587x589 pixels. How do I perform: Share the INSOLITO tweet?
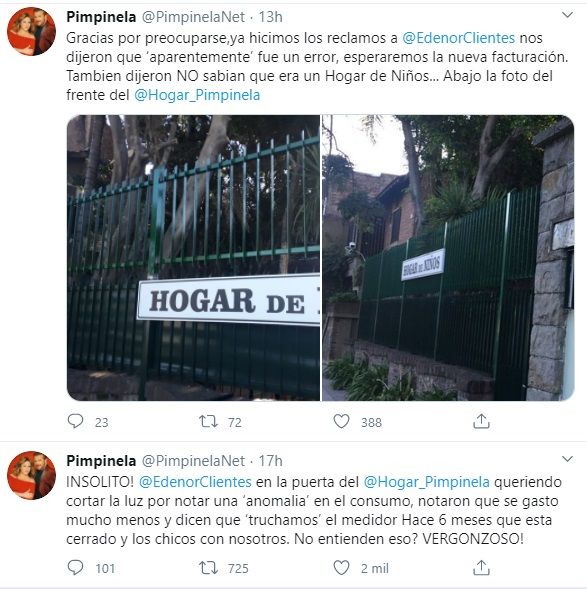click(481, 567)
